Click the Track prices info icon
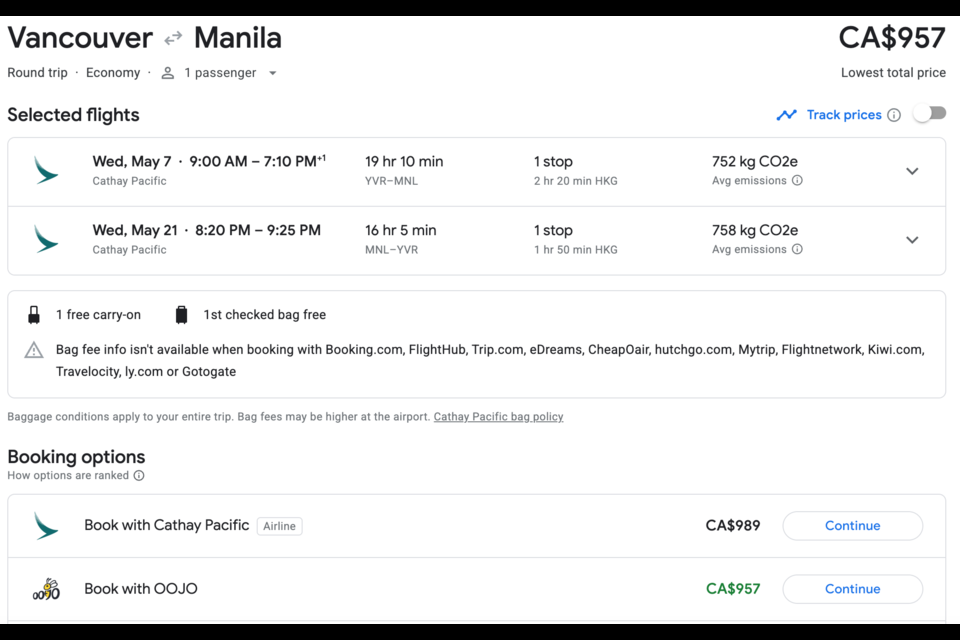 (894, 115)
